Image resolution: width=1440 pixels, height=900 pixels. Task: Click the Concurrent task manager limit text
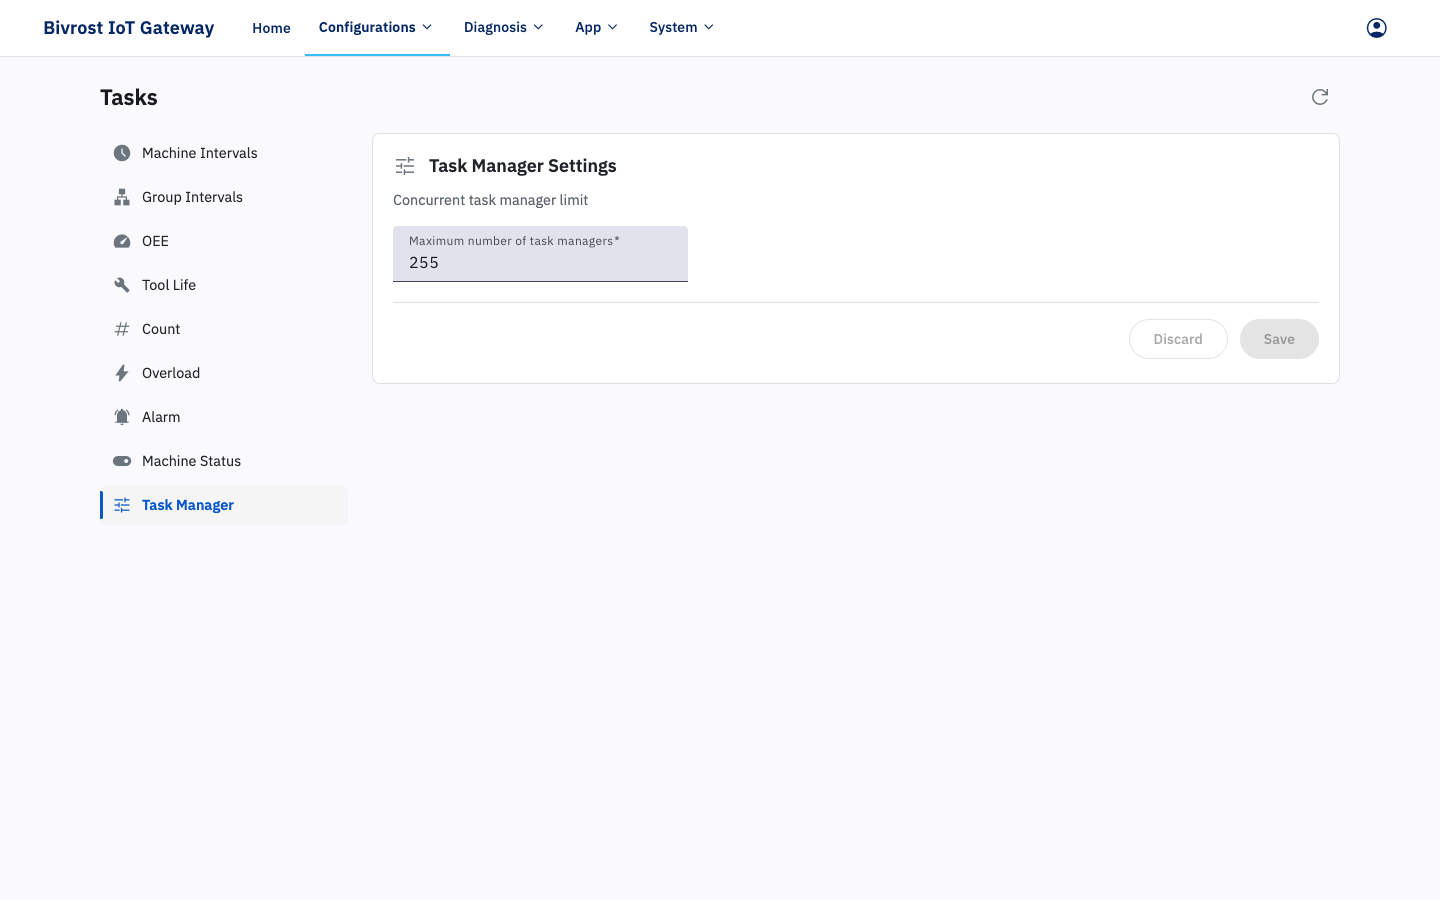click(x=490, y=200)
